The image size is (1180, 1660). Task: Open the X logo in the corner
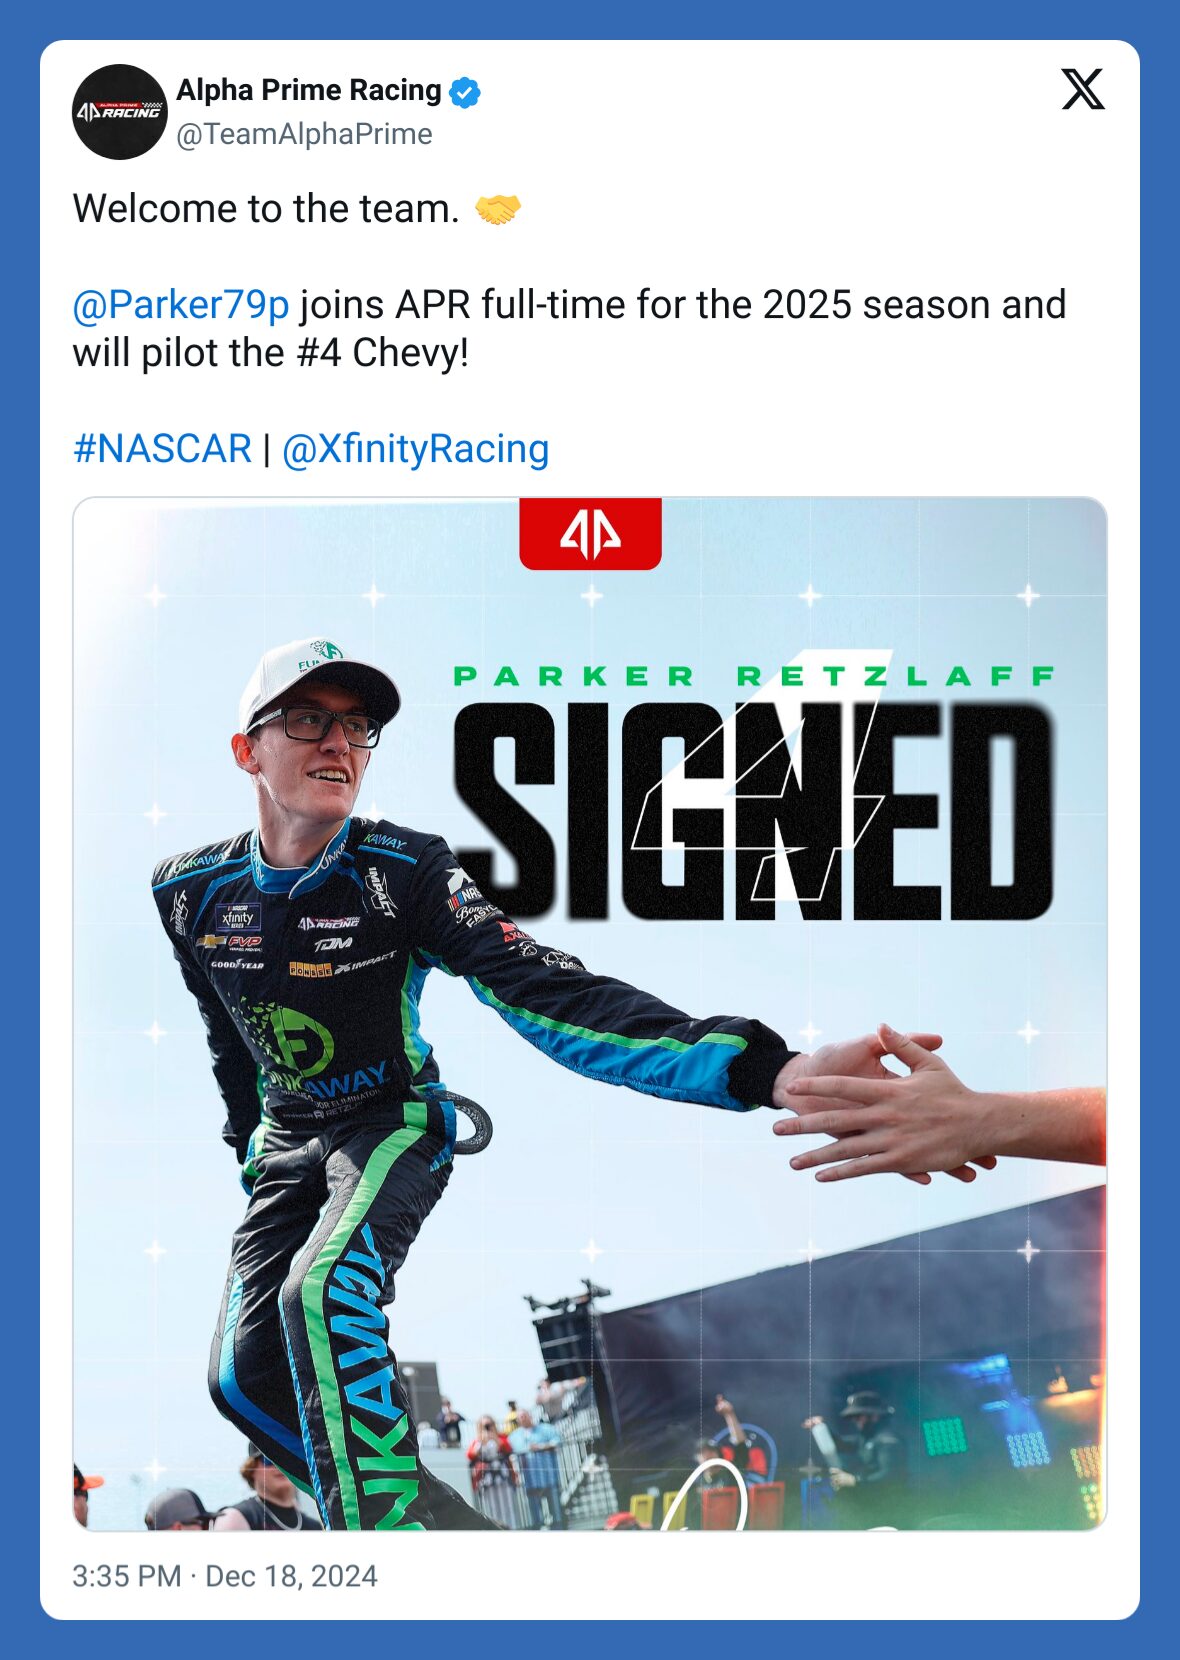pyautogui.click(x=1083, y=90)
